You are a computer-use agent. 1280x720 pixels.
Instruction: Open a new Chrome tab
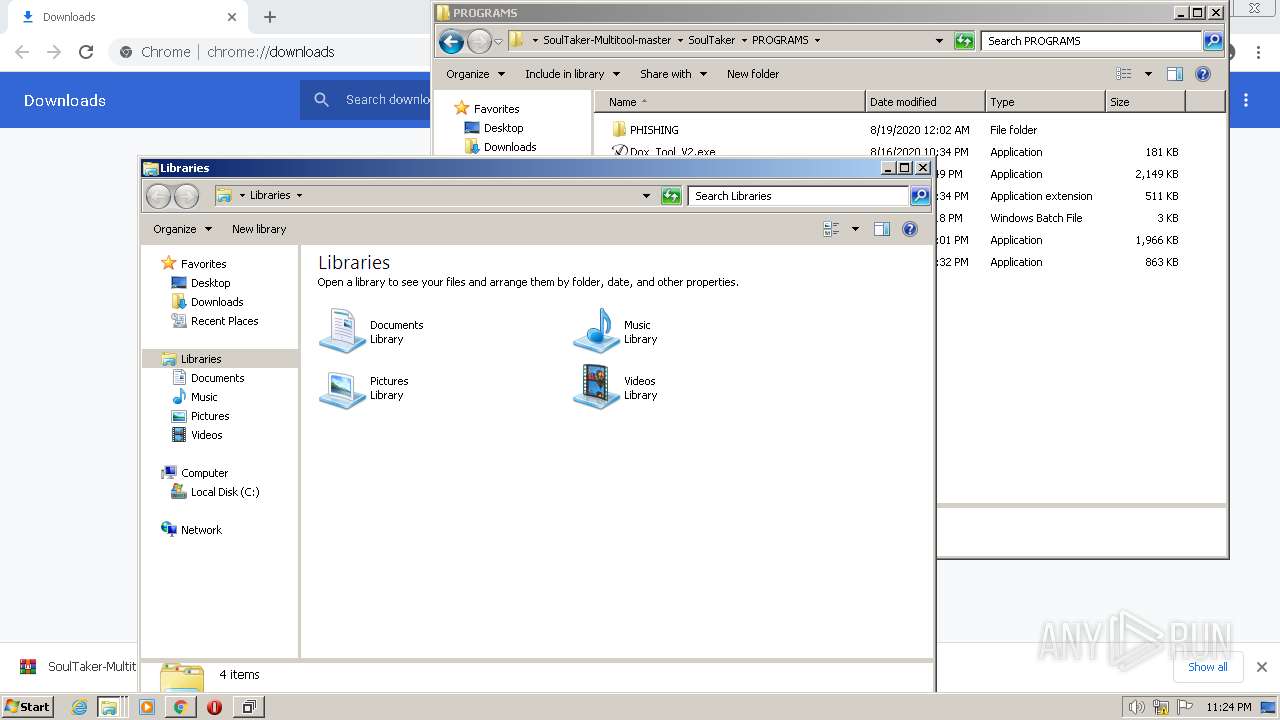pos(270,17)
